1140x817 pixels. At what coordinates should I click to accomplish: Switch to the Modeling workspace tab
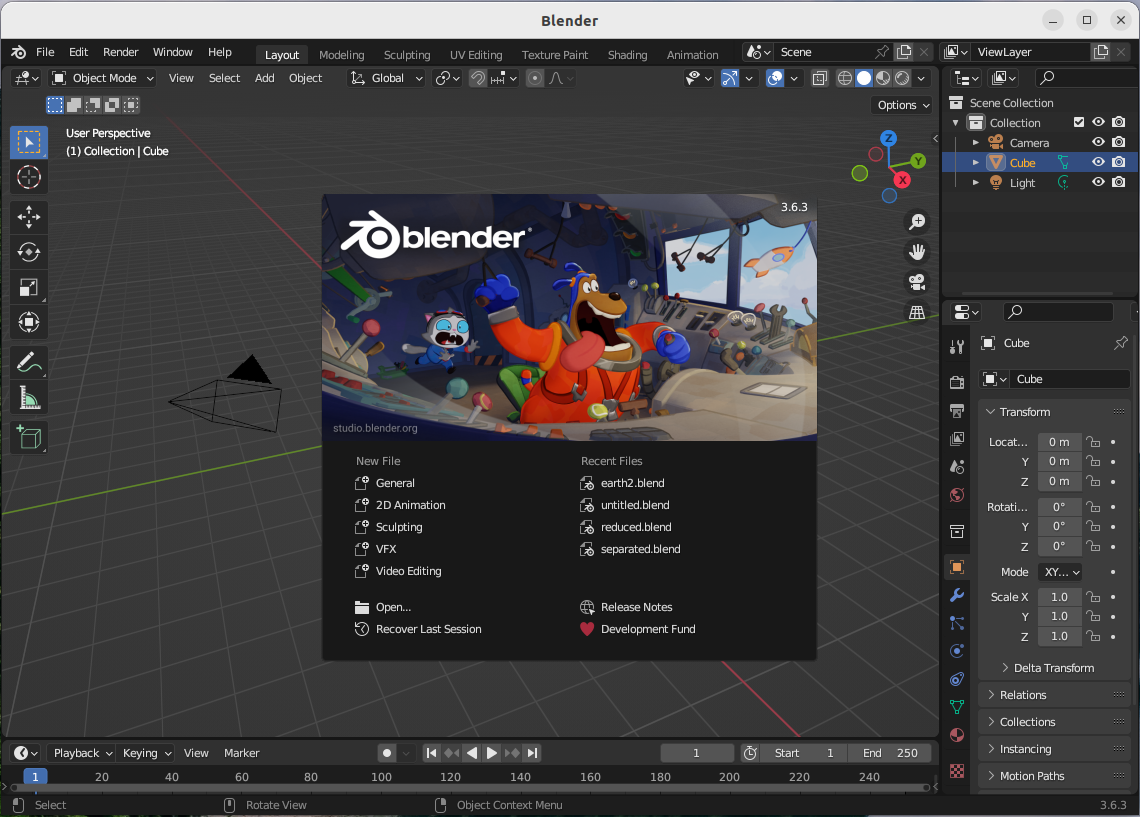pos(342,55)
